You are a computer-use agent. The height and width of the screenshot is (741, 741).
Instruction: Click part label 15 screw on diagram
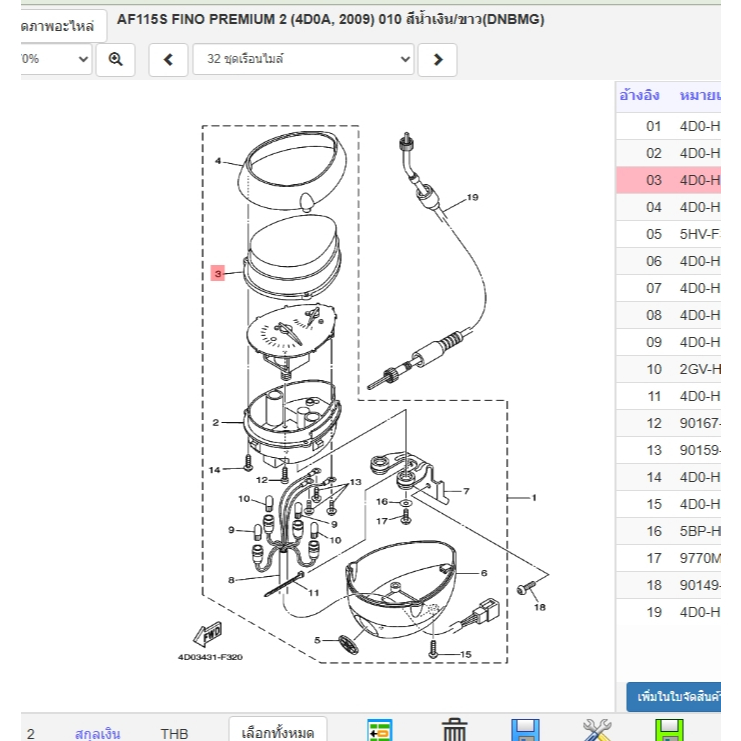pos(466,655)
